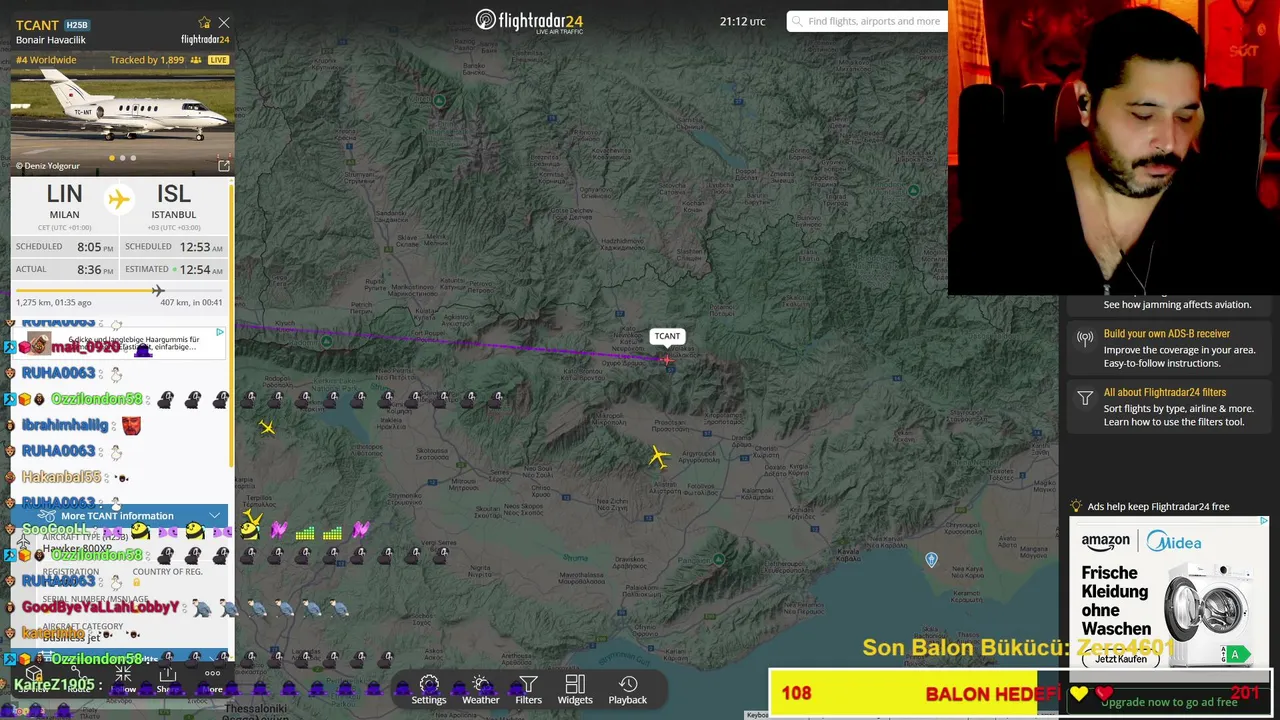The height and width of the screenshot is (720, 1280).
Task: Show first aircraft photo via carousel dot
Action: (x=112, y=158)
